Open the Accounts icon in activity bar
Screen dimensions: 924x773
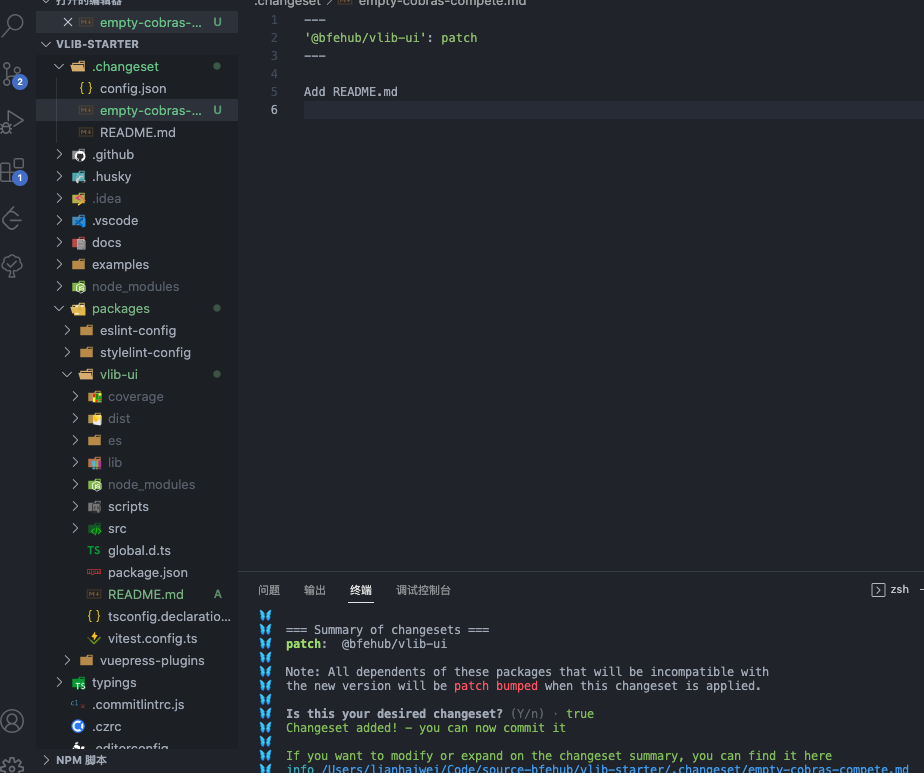[x=12, y=721]
